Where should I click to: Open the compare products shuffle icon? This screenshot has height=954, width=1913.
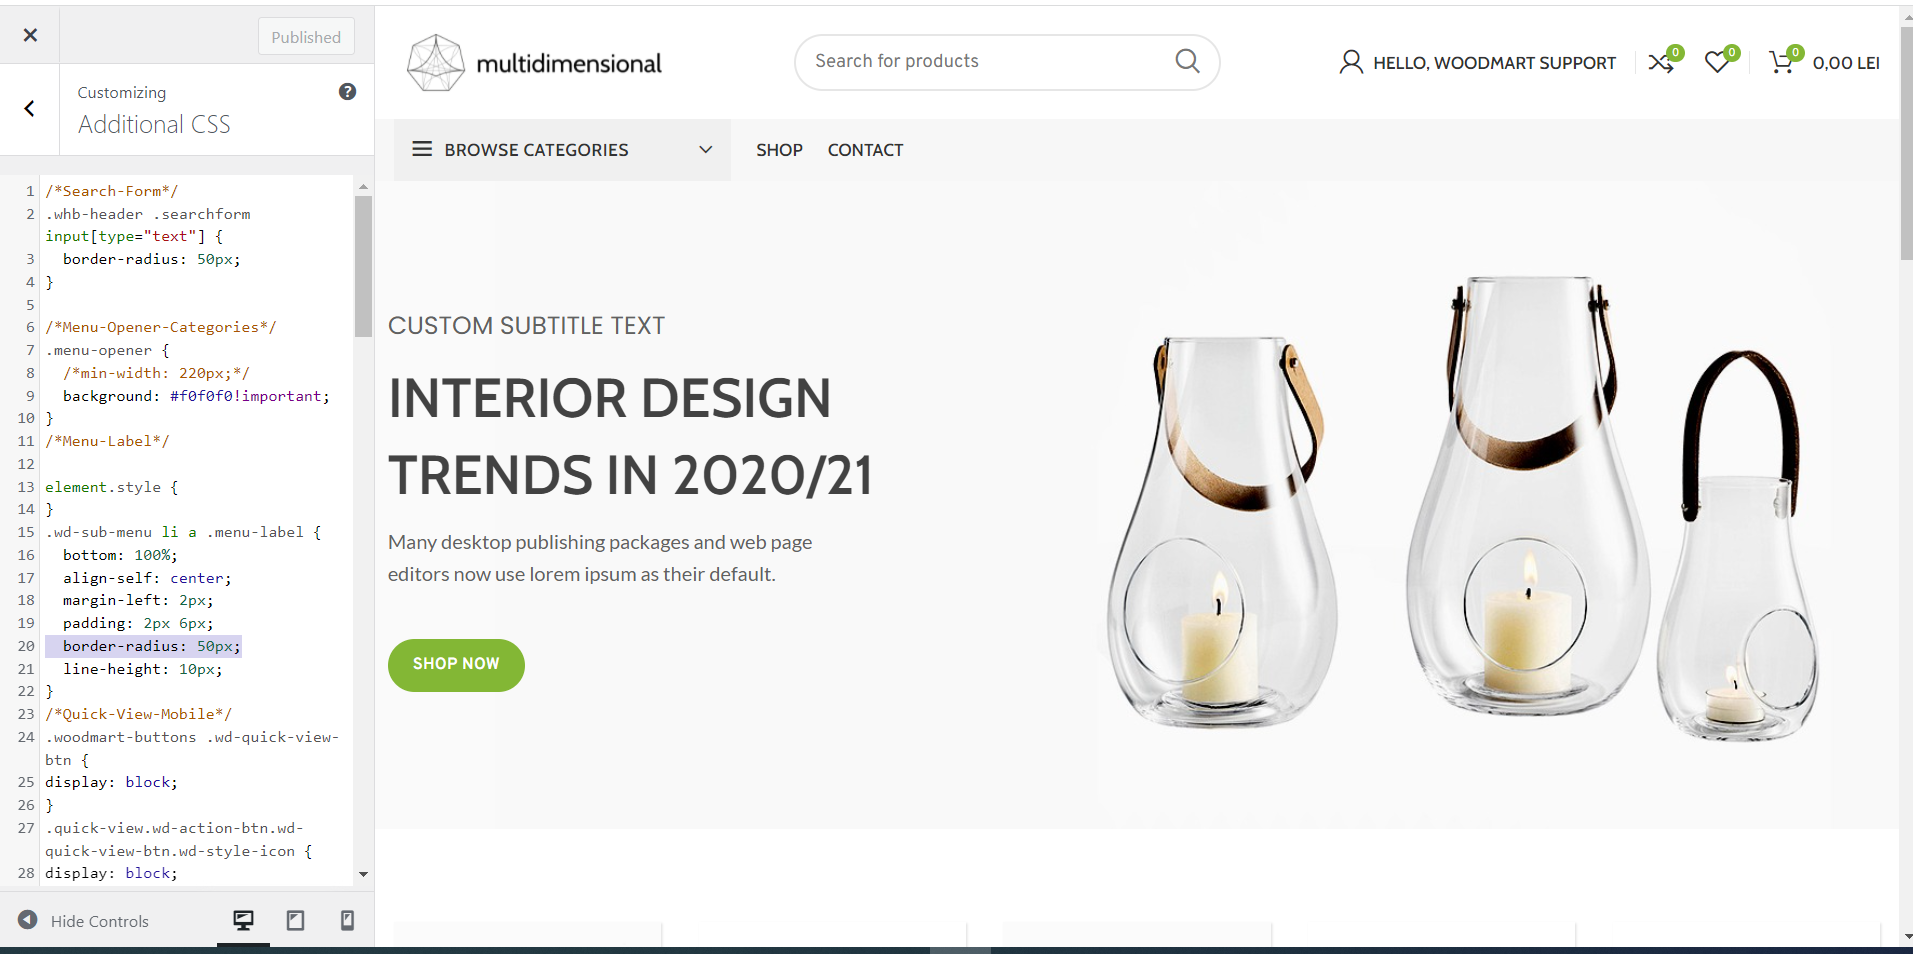coord(1661,63)
